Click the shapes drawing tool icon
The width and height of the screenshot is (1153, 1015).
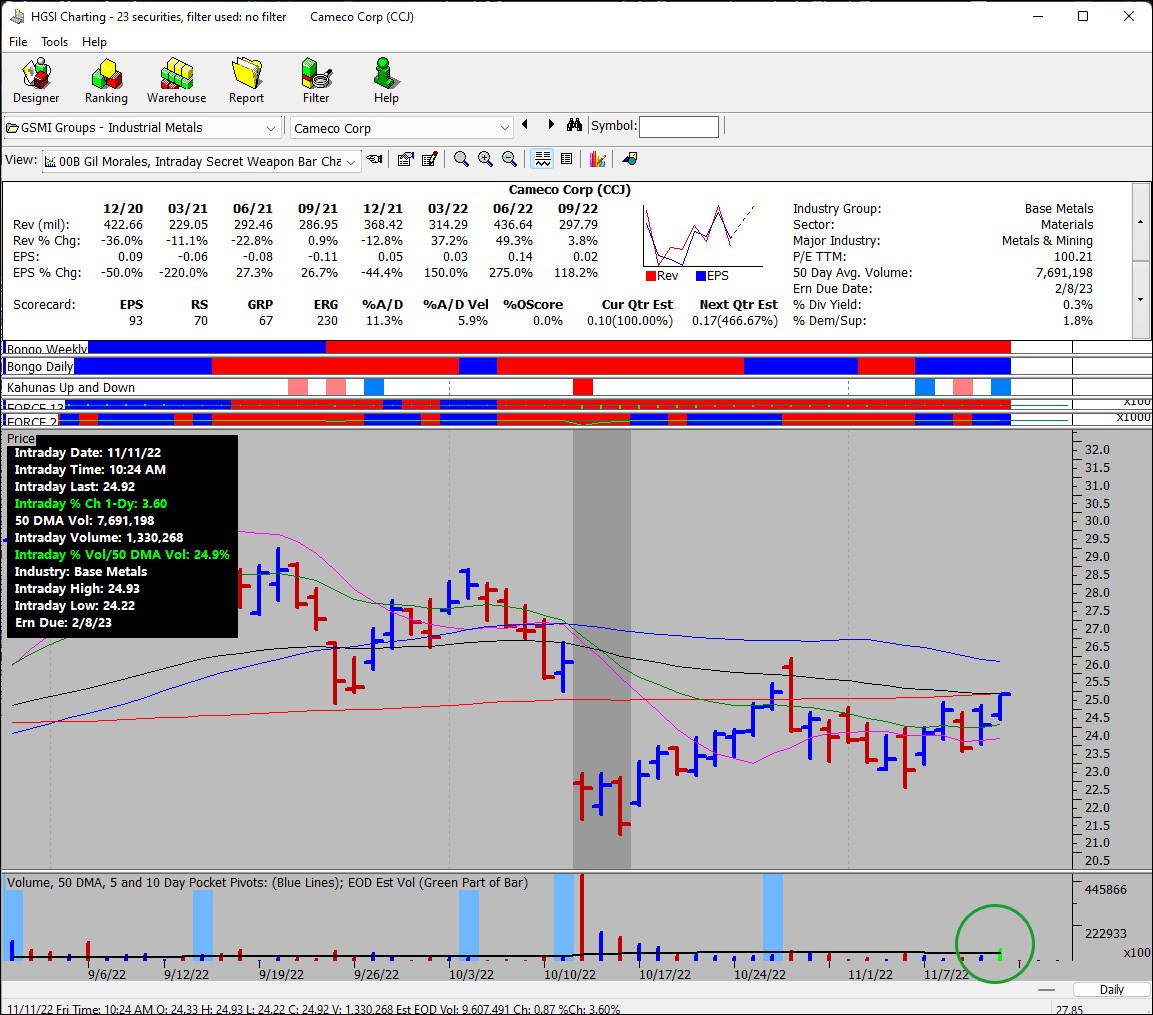point(629,159)
